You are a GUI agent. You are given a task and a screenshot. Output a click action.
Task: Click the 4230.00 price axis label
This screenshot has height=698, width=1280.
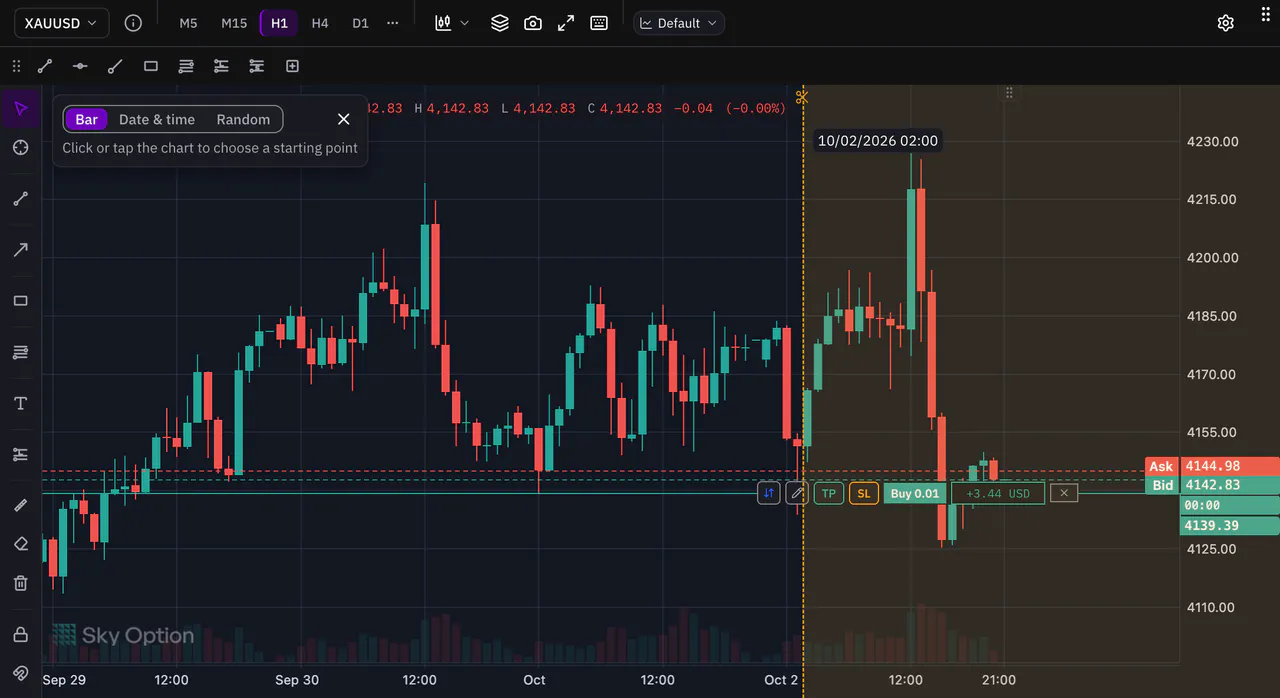1212,141
